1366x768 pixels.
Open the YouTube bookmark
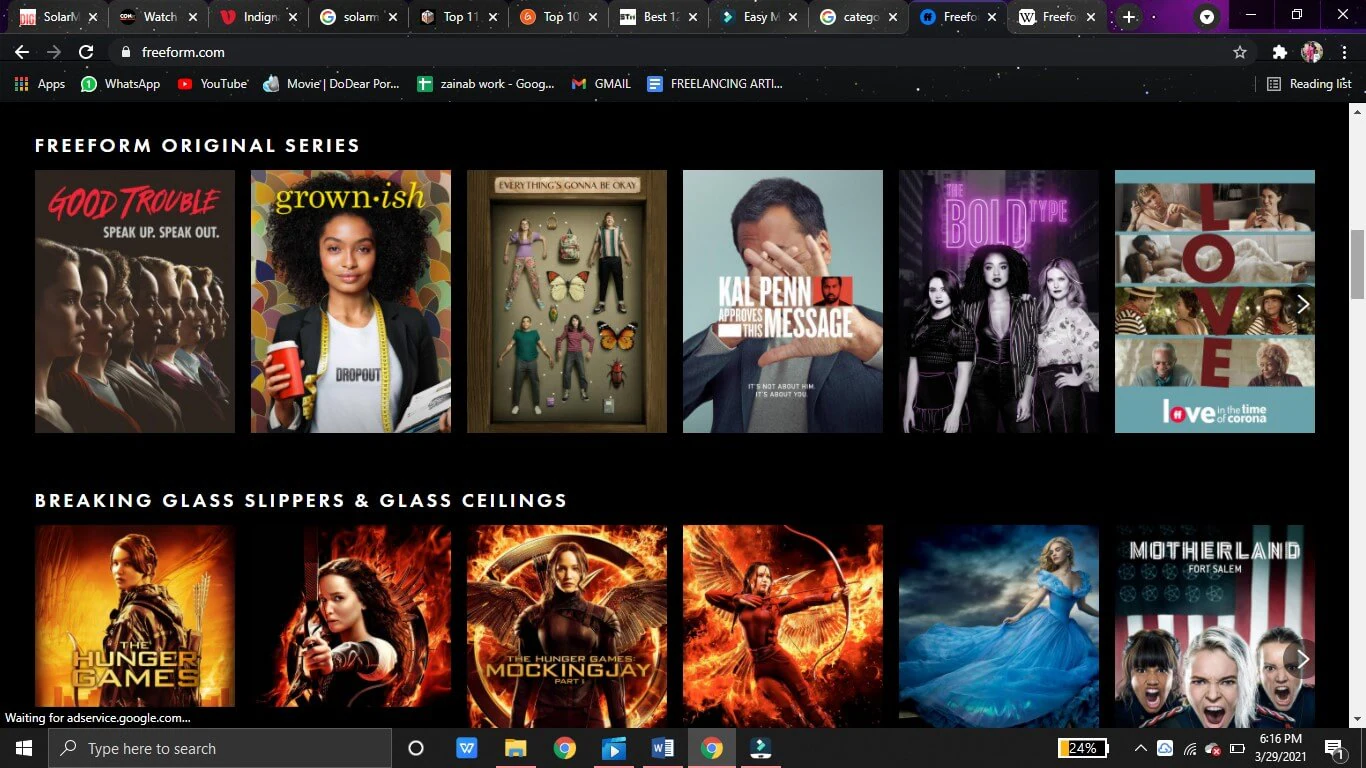coord(212,84)
